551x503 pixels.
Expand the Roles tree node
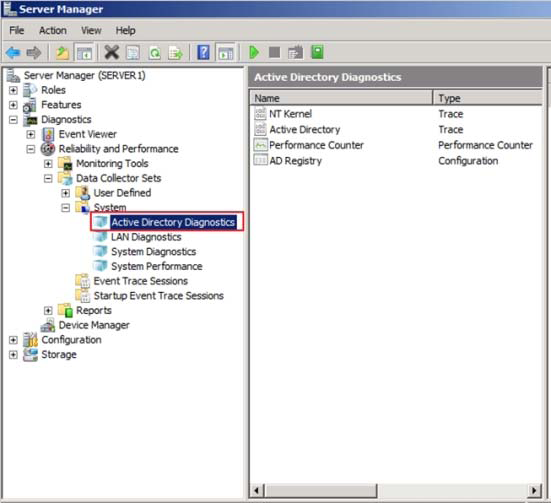(13, 90)
